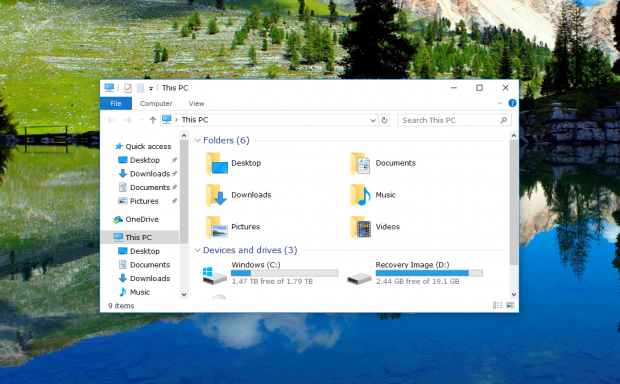
Task: Click the Recovery Image (D:) storage usage bar
Action: coord(429,273)
